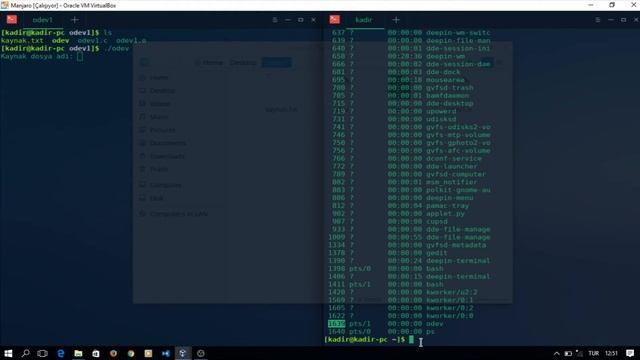Add a new tab in the odev1 terminal
Screen dimensions: 640x360
click(x=74, y=20)
